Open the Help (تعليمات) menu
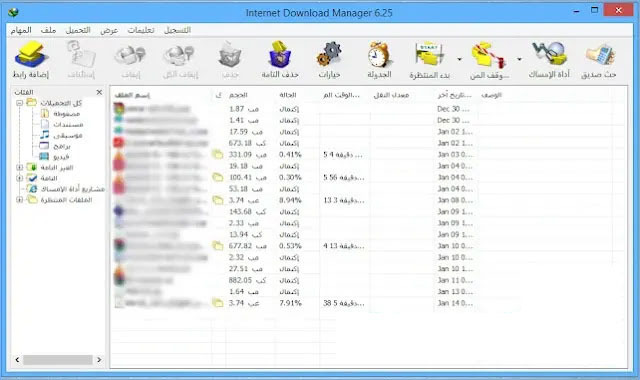This screenshot has height=380, width=640. pos(141,30)
